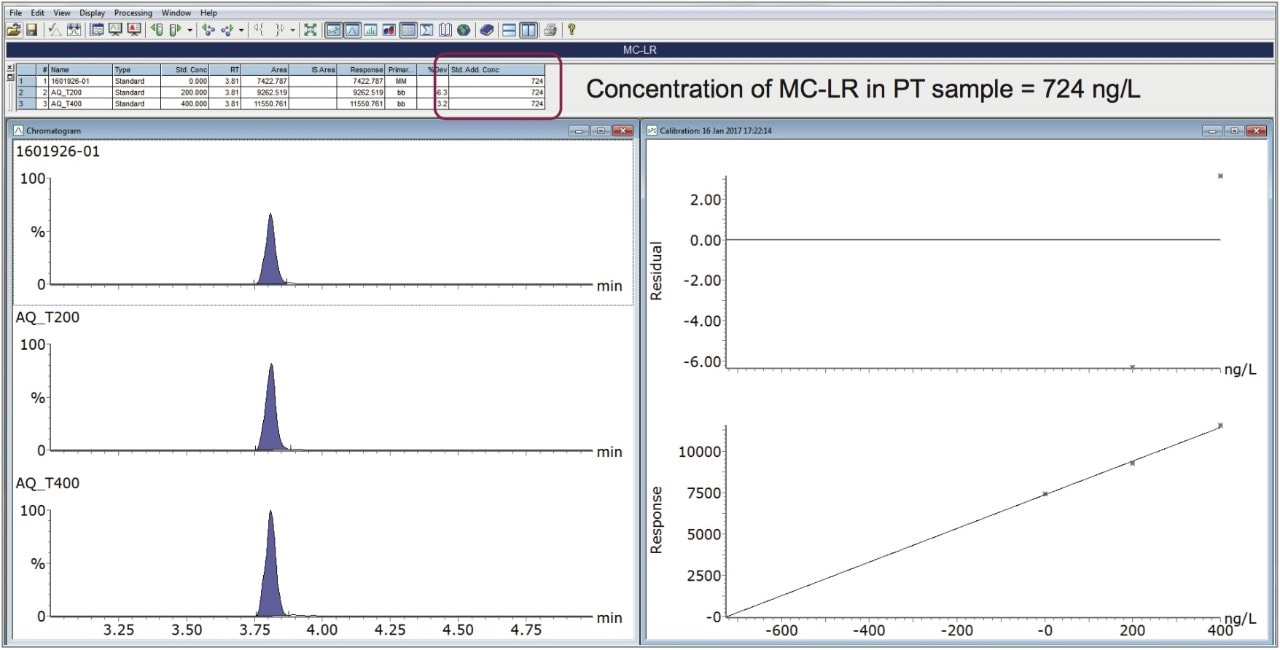This screenshot has width=1280, height=650.
Task: Click the yellow help question mark icon
Action: coord(571,30)
